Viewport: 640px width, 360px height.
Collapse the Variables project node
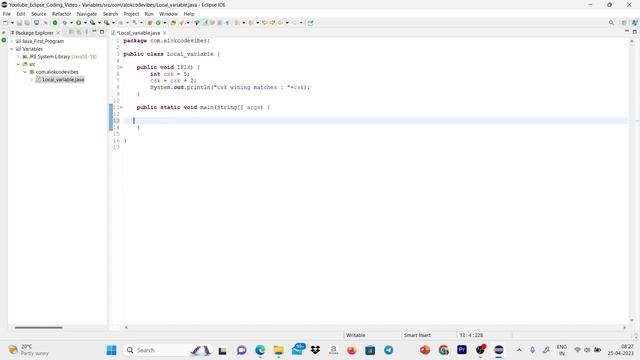[11, 49]
